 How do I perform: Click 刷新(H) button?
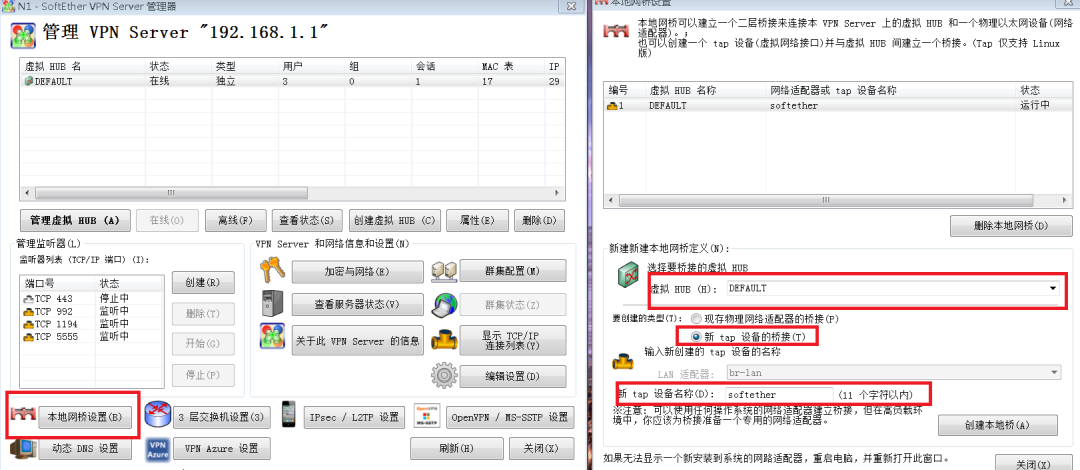pyautogui.click(x=456, y=449)
